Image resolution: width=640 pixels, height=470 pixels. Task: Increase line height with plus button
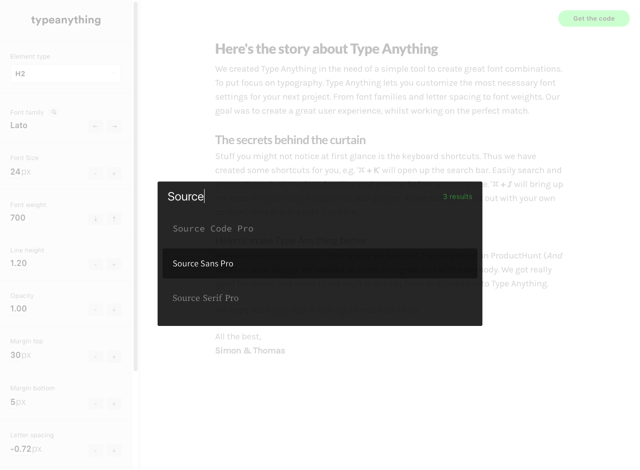pos(114,264)
